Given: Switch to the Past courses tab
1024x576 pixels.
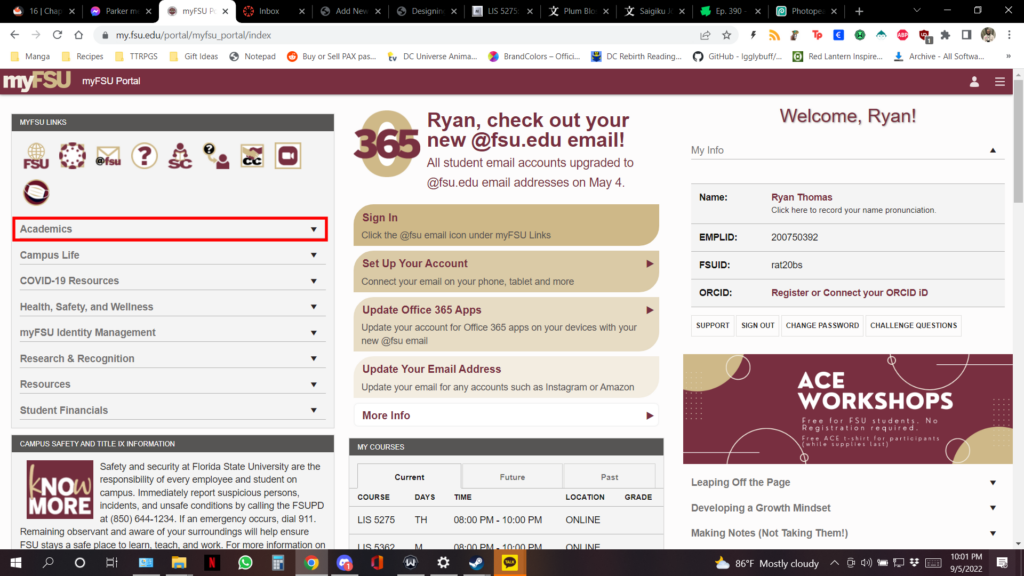Looking at the screenshot, I should 609,477.
